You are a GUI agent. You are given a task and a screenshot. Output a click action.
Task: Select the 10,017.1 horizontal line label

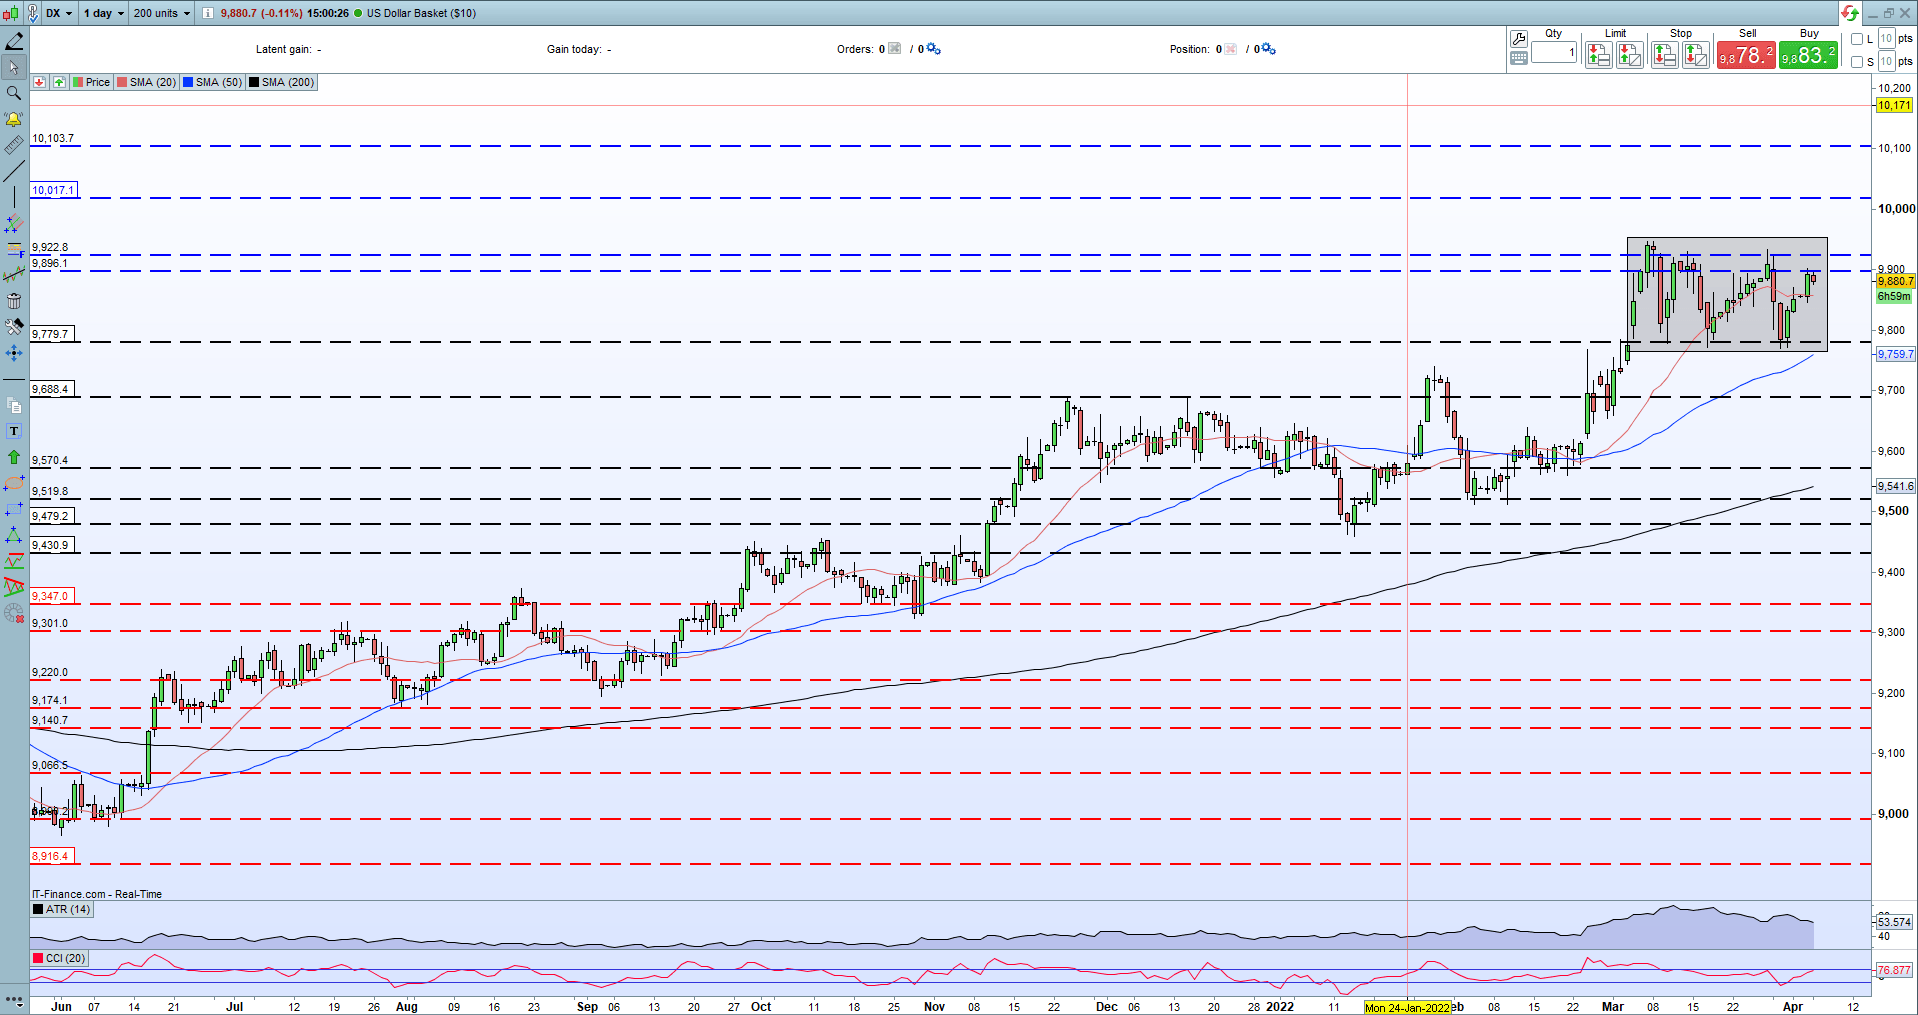click(53, 190)
